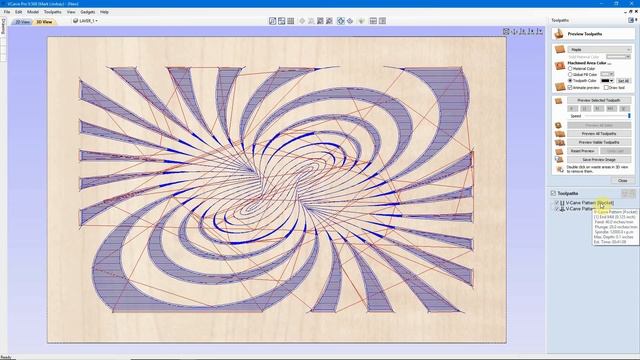Screen dimensions: 640x360
Task: Open the Solid Material Color dropdown
Action: (x=619, y=57)
